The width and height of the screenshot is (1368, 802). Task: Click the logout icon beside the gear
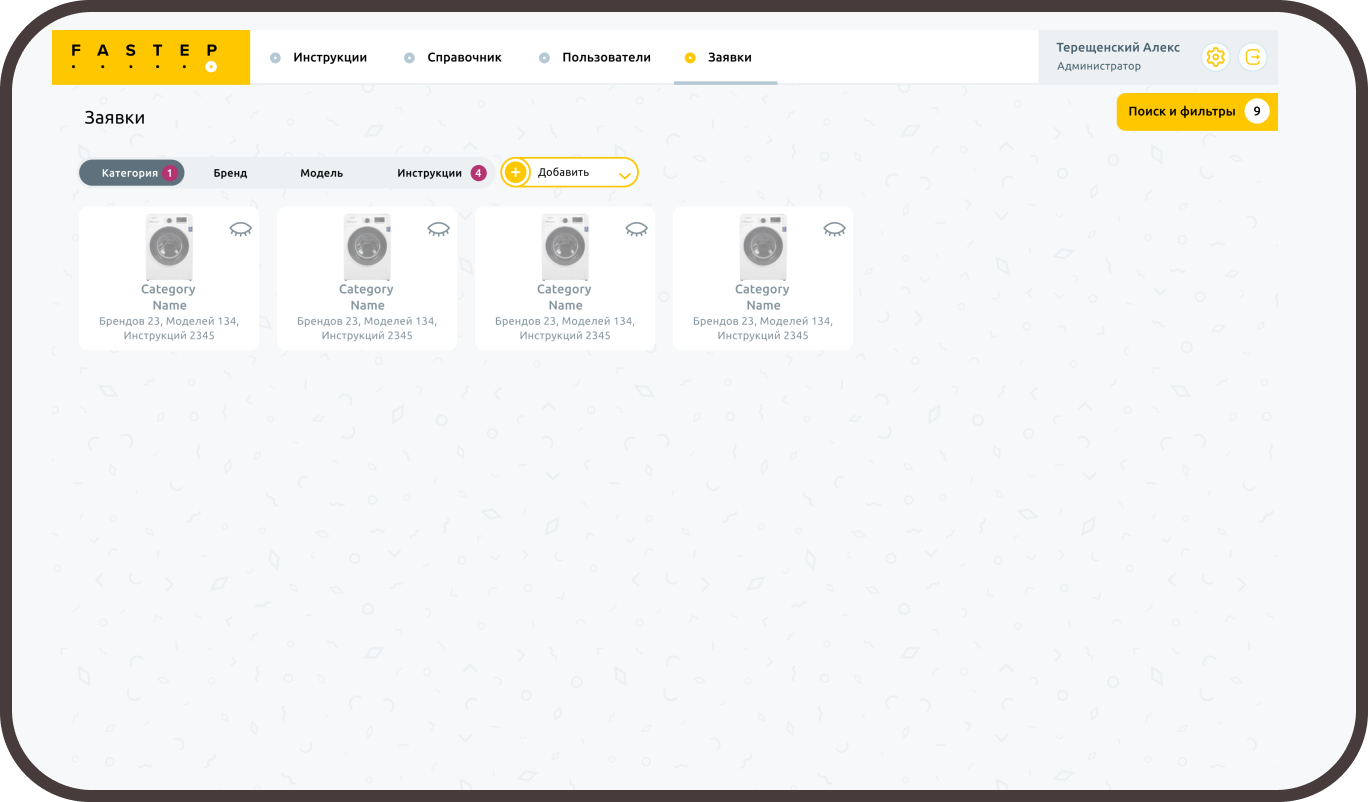(1252, 57)
